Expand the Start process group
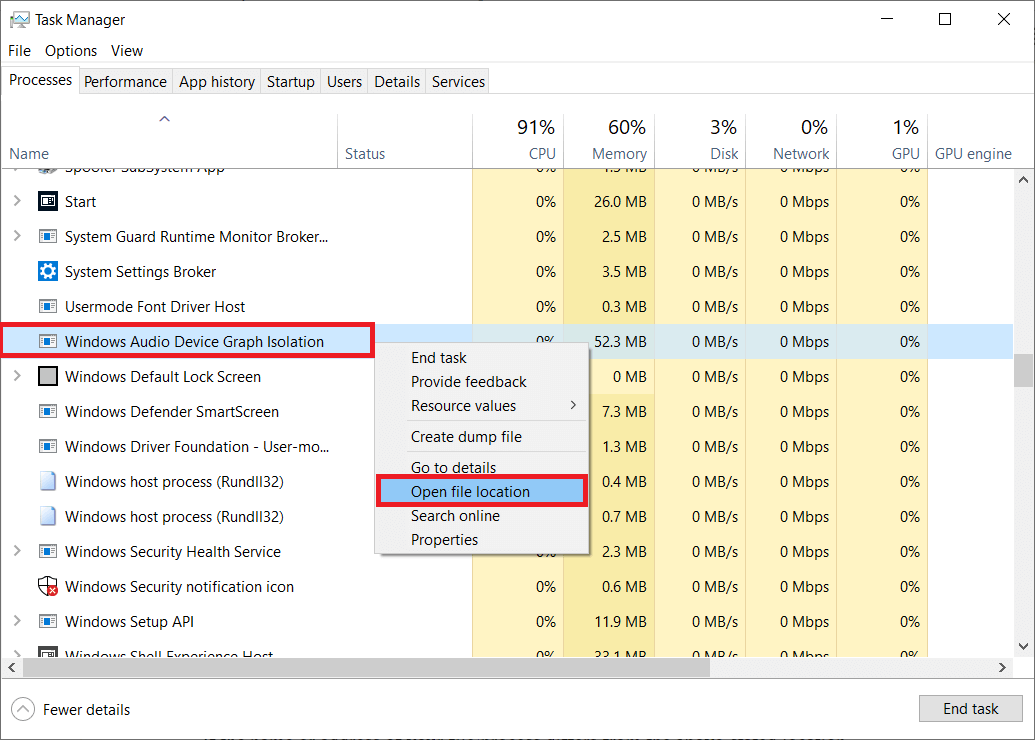The image size is (1035, 740). 19,201
